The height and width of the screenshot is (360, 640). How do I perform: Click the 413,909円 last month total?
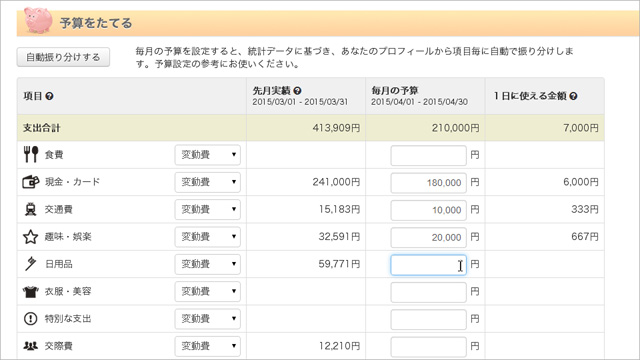pos(336,128)
